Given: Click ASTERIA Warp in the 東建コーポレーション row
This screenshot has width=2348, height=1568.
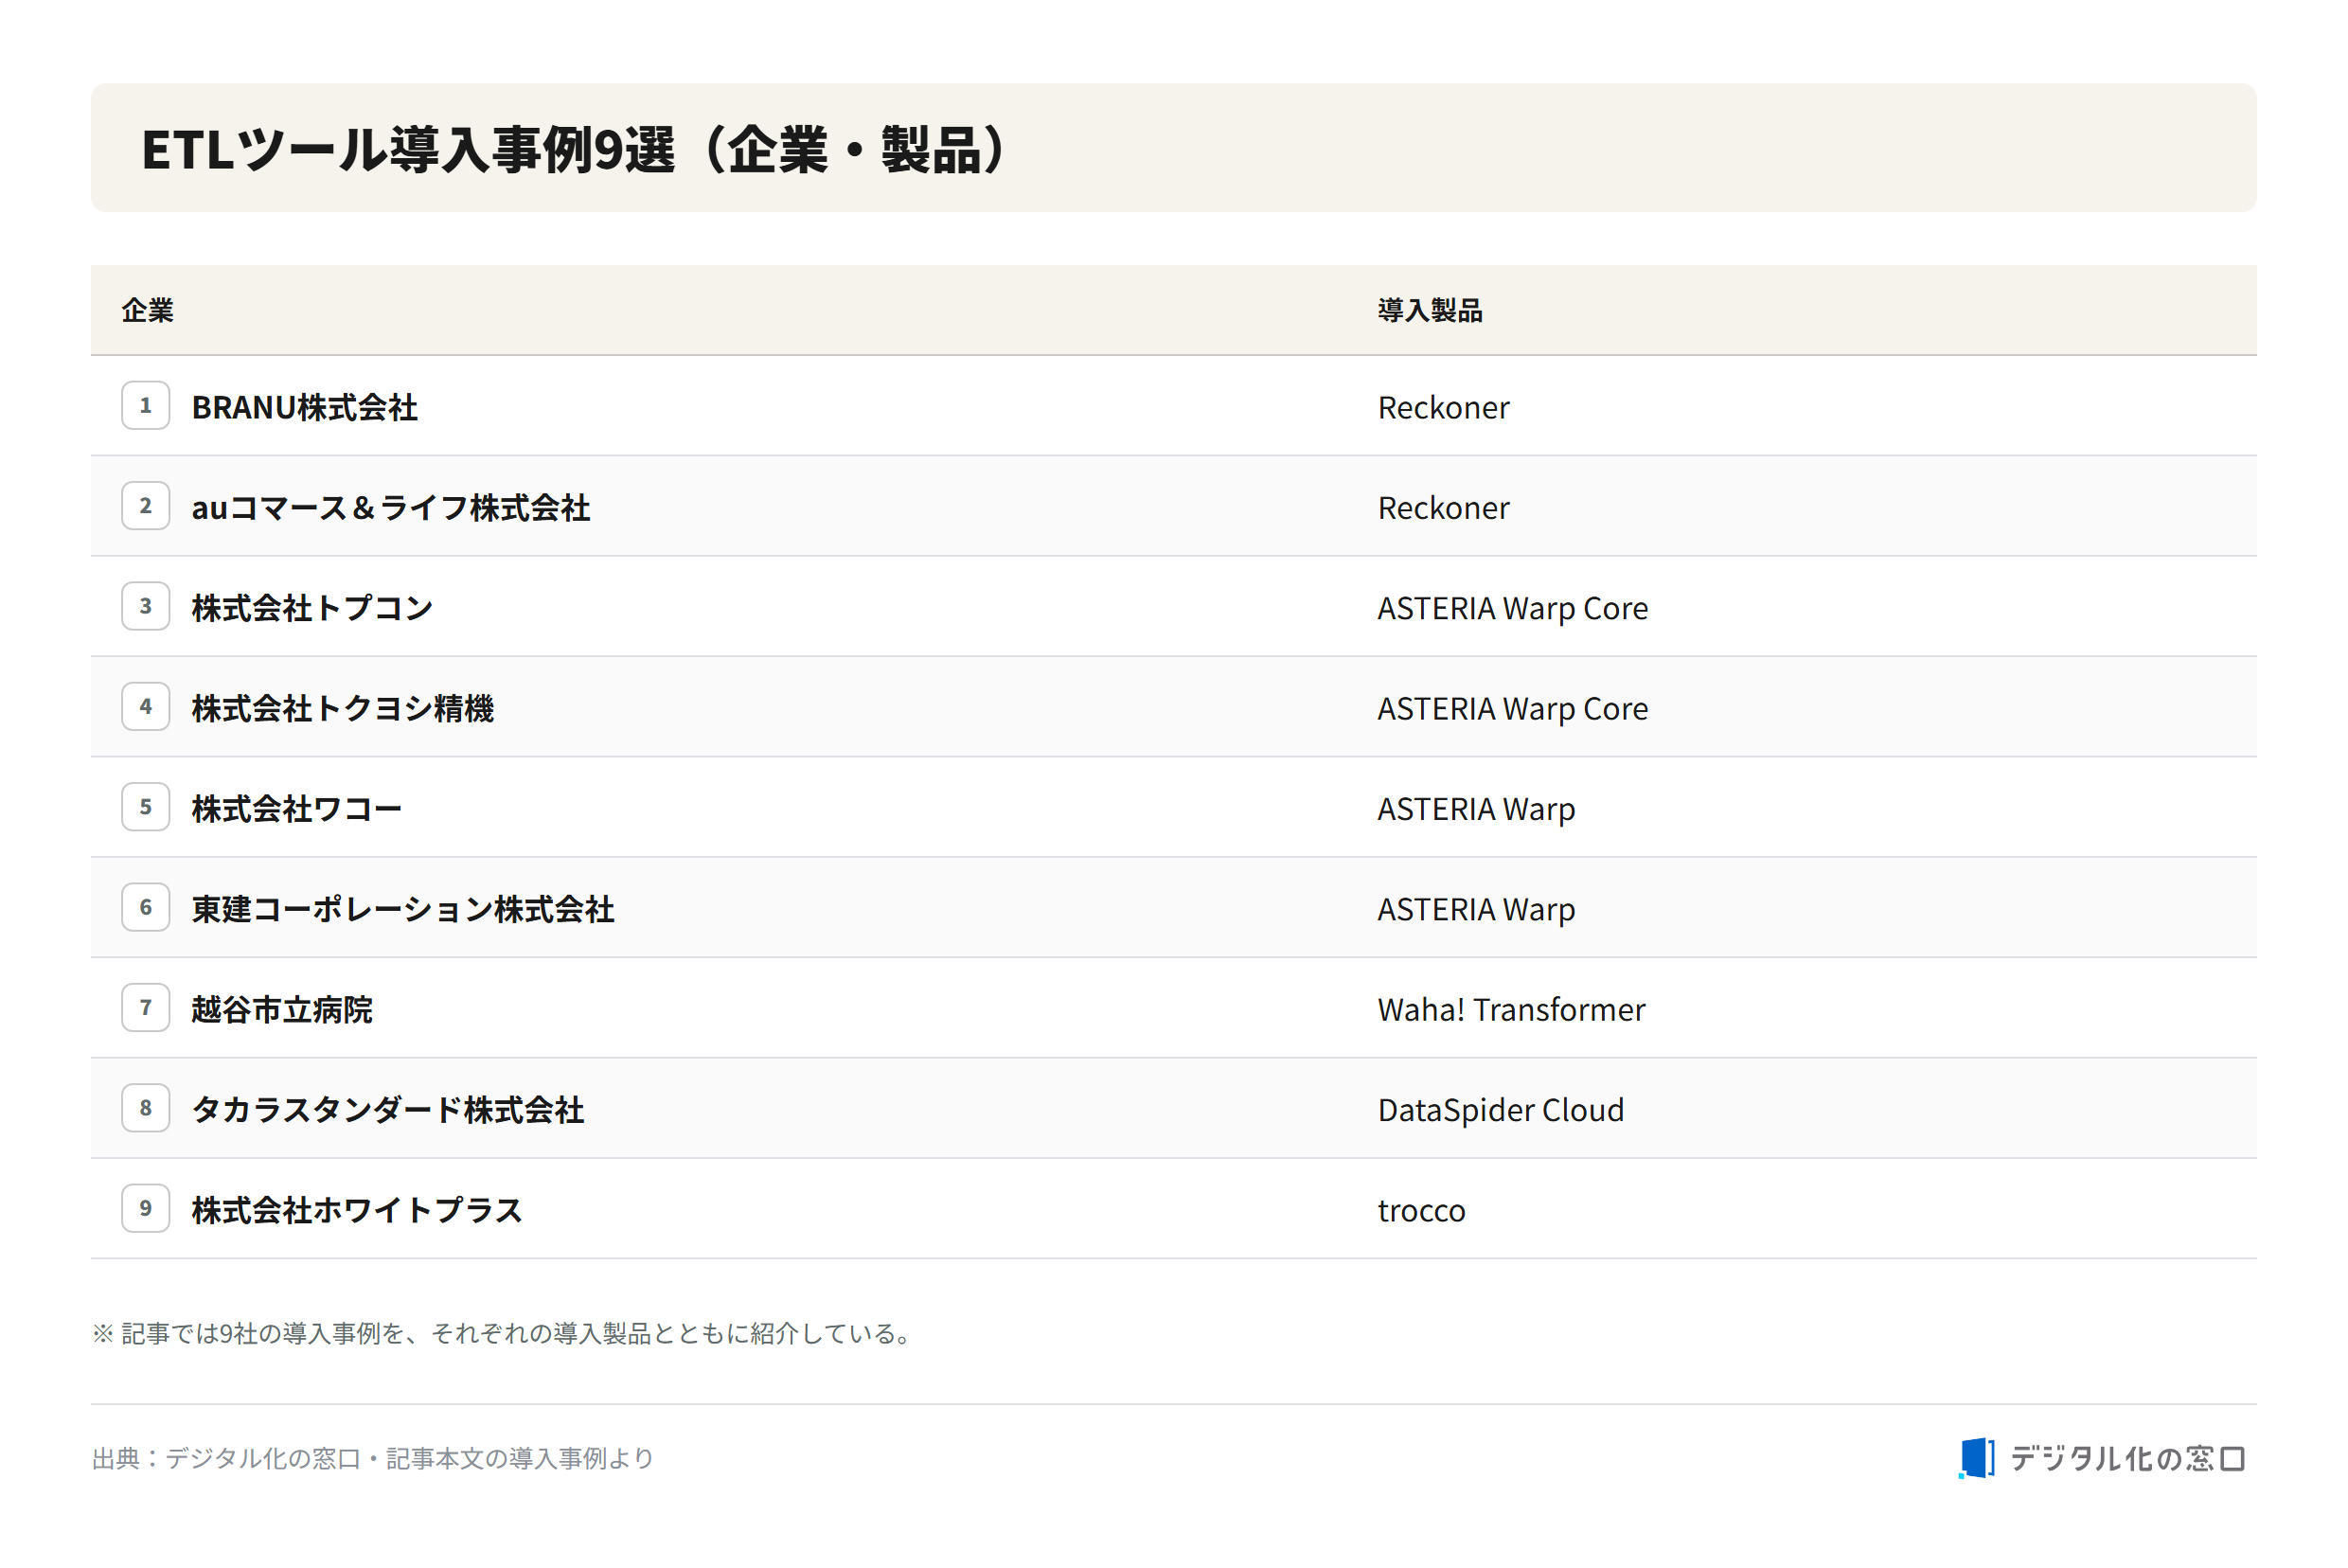Looking at the screenshot, I should pos(1476,909).
